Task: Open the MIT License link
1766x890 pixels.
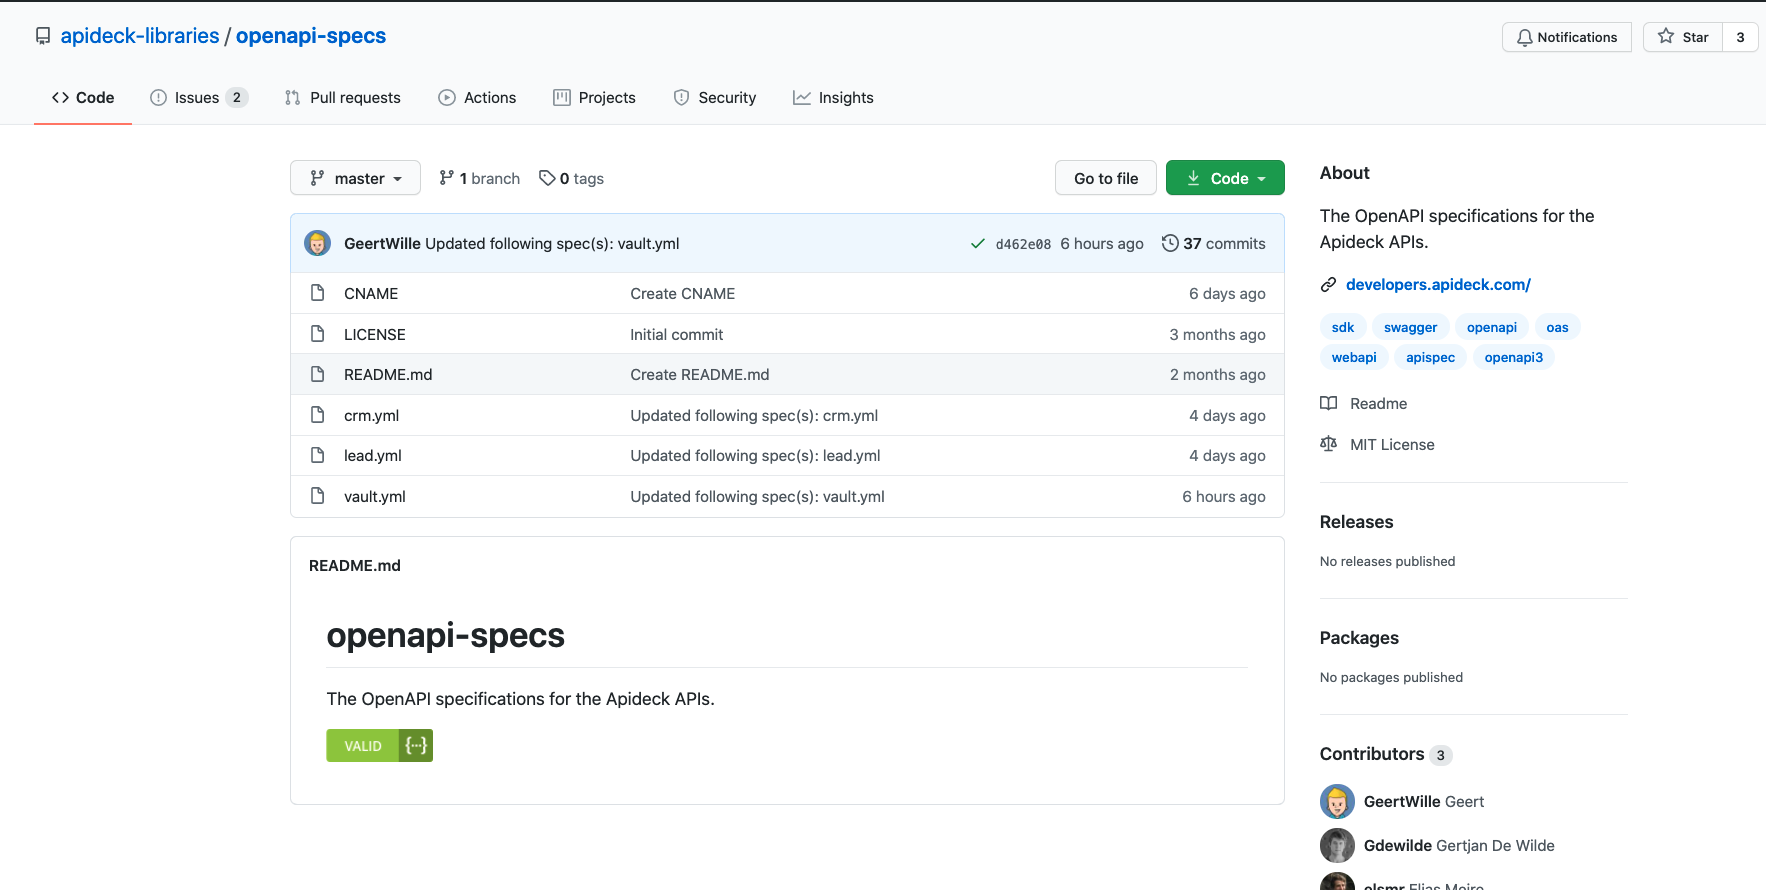Action: click(1392, 444)
